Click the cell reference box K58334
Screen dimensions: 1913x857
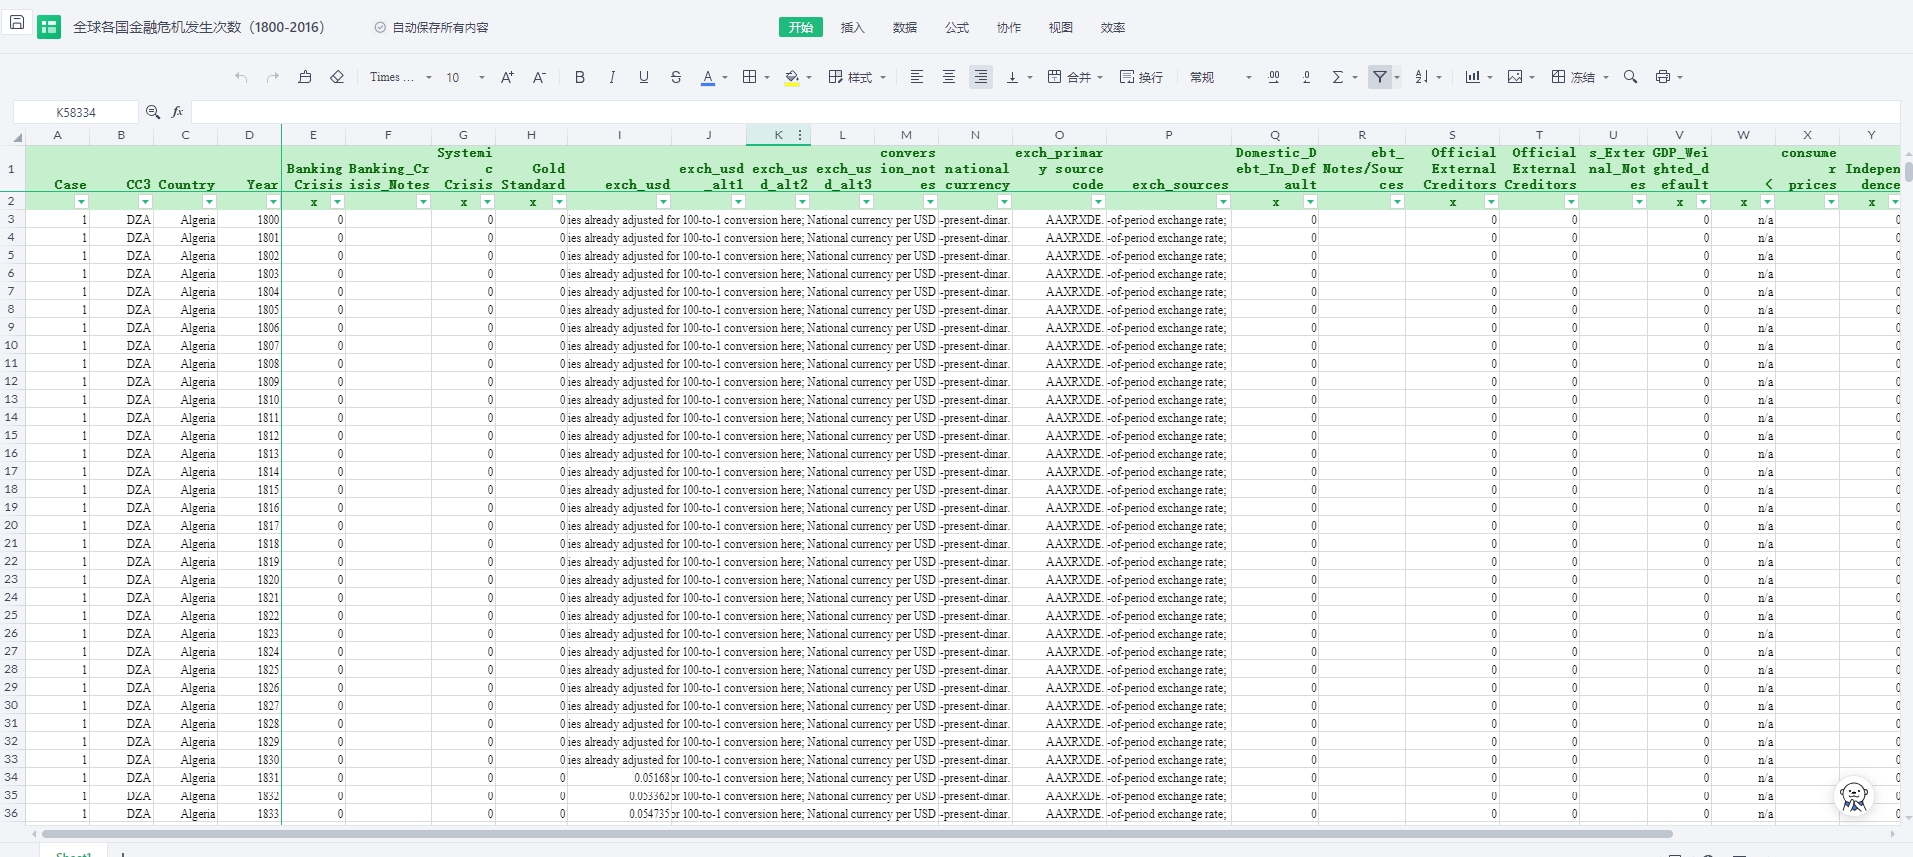tap(76, 112)
